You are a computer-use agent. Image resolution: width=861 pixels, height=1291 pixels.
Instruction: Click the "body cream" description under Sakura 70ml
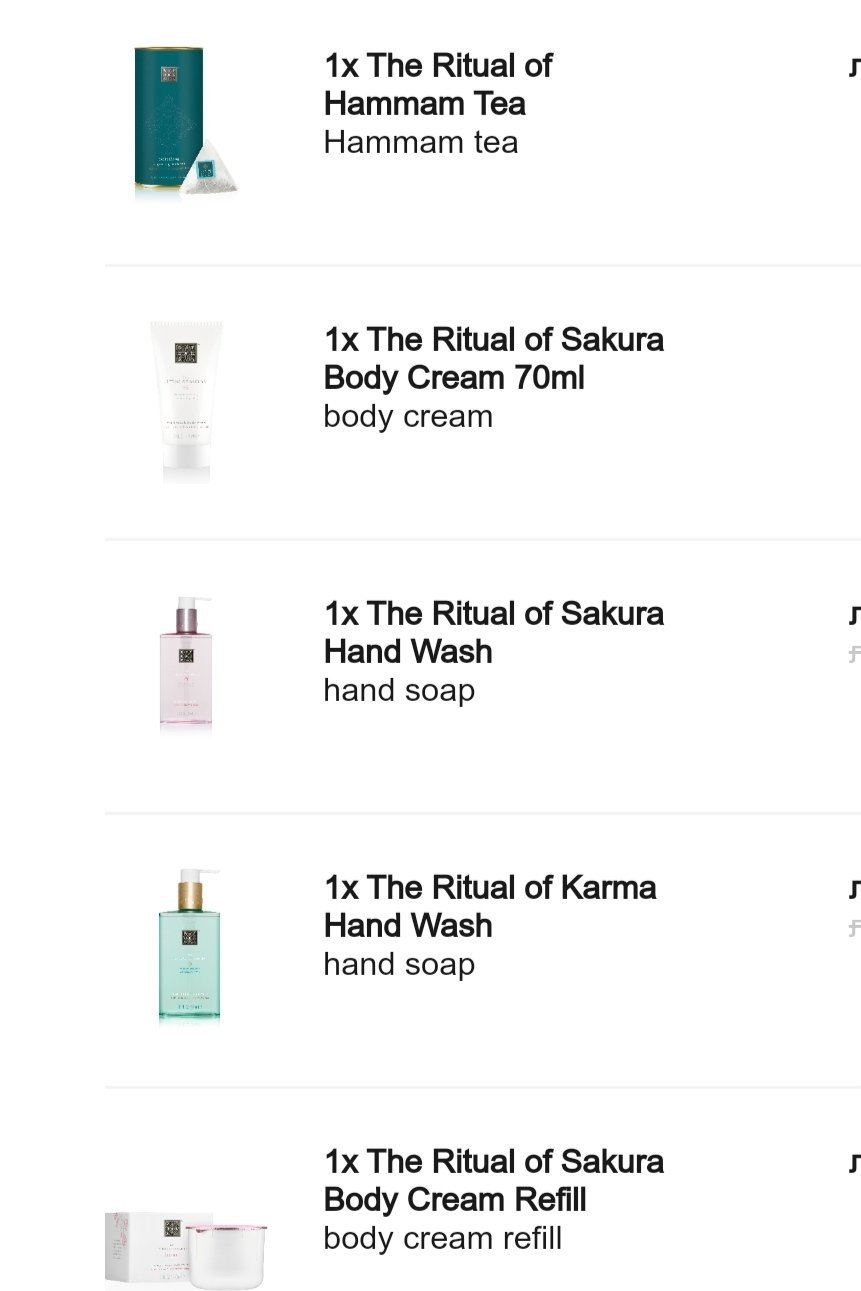point(408,417)
